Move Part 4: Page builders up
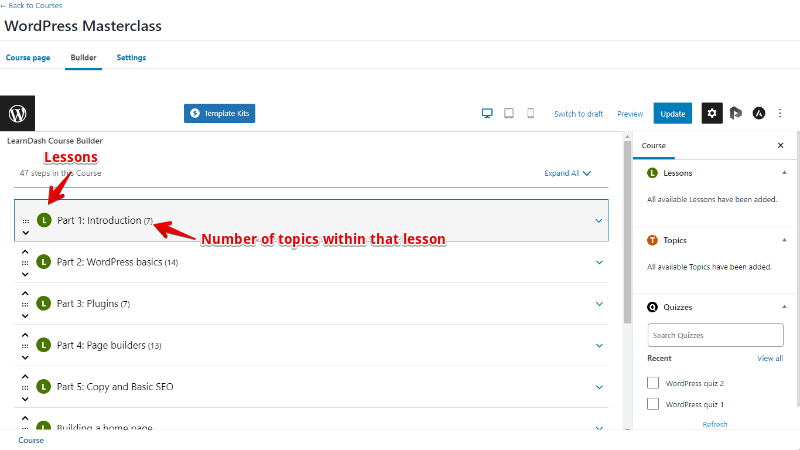Viewport: 800px width, 450px height. [25, 335]
